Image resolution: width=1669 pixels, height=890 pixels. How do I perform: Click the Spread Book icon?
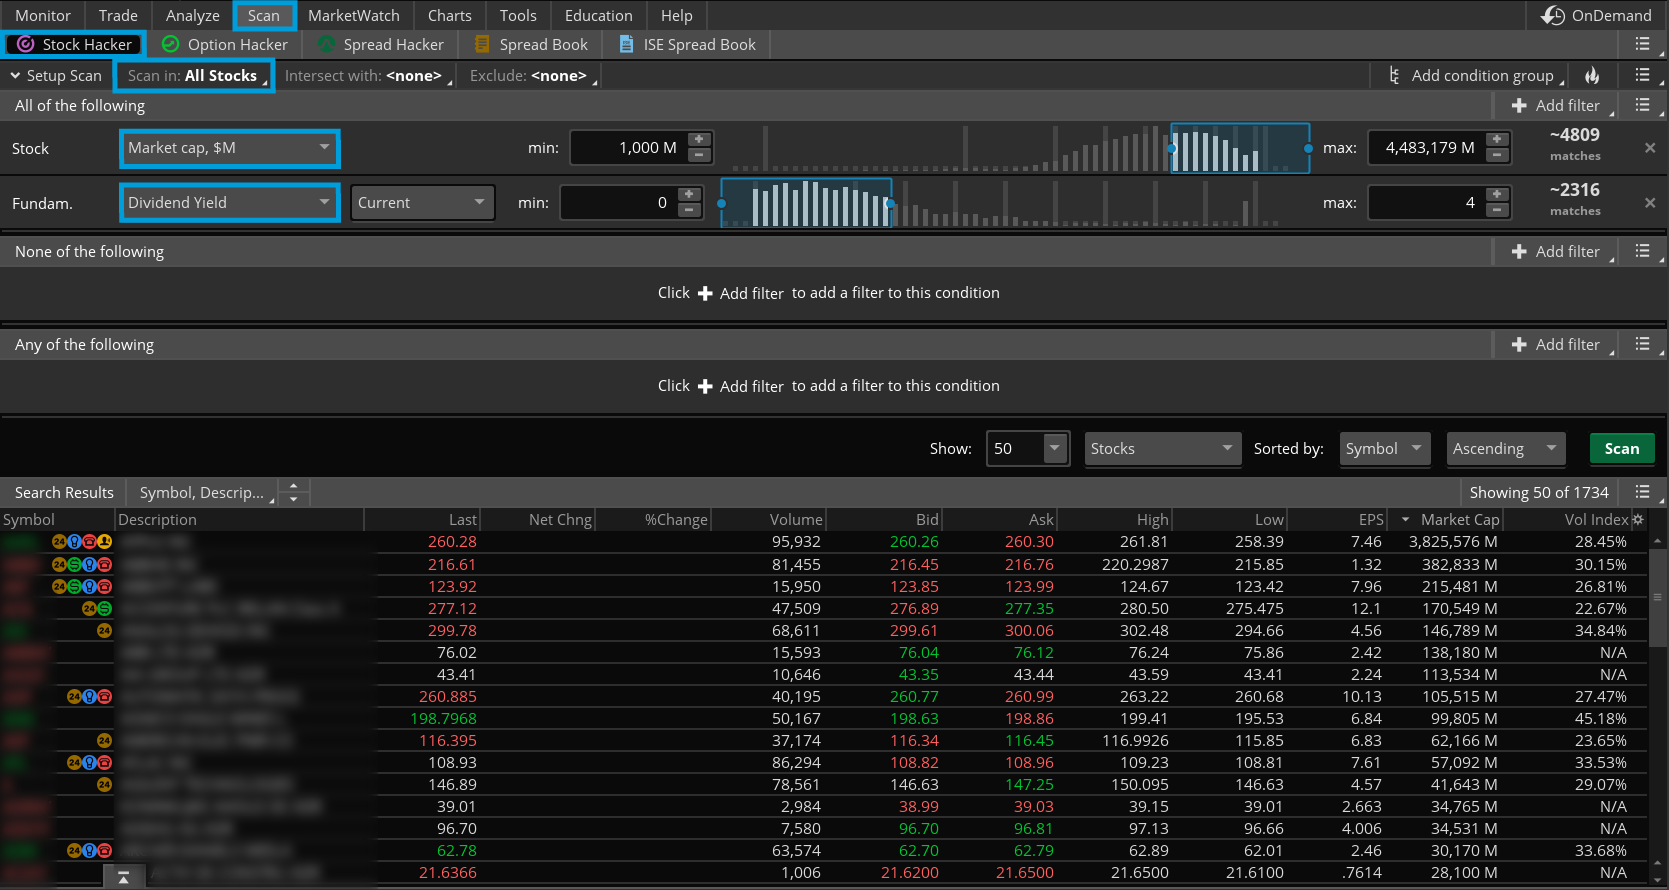click(x=482, y=44)
